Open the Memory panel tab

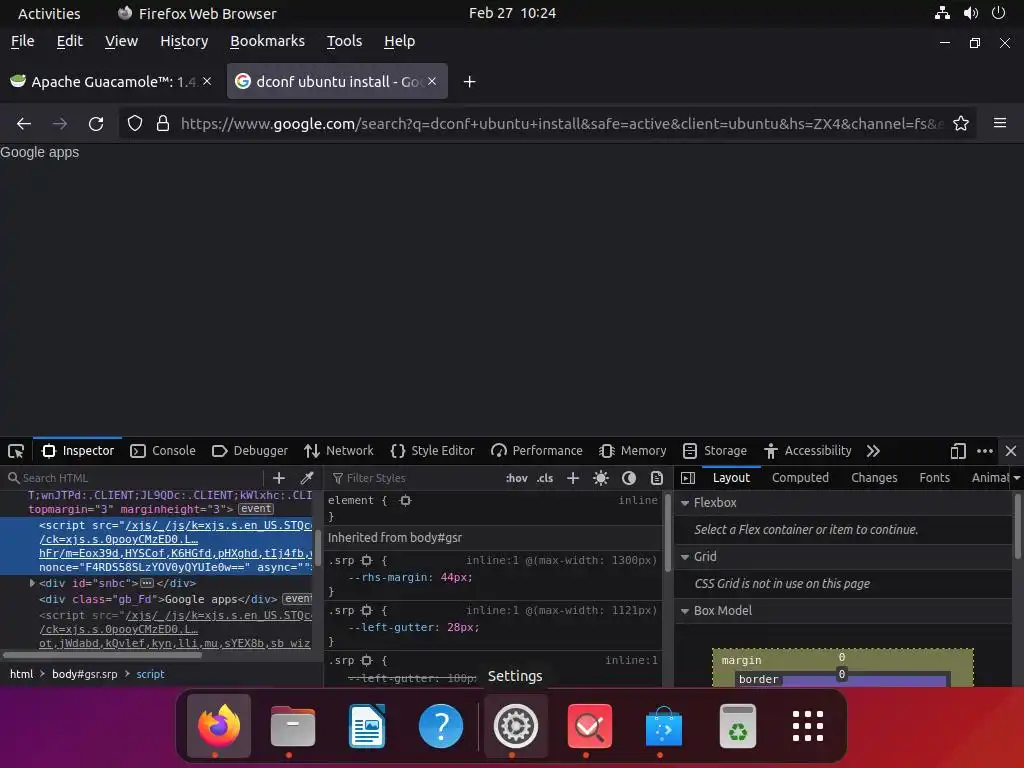pyautogui.click(x=633, y=451)
